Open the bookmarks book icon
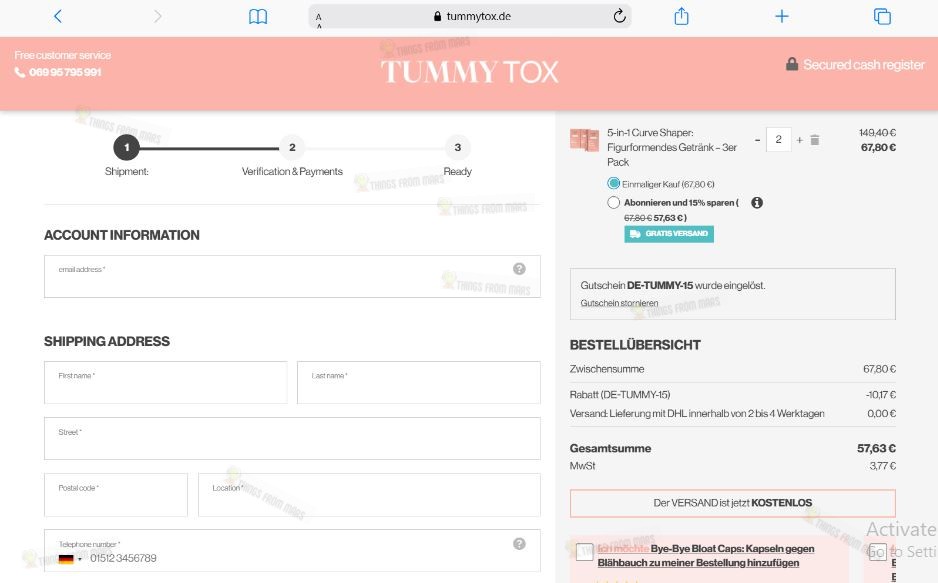938x583 pixels. tap(258, 17)
